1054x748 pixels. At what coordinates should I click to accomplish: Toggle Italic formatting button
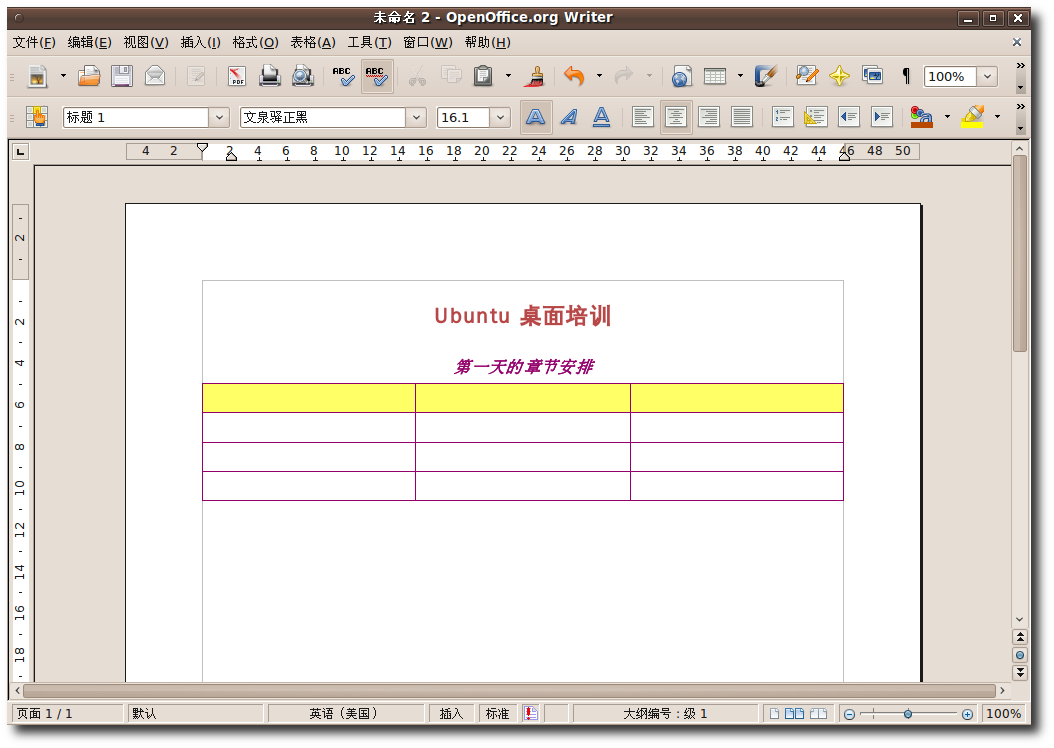[569, 118]
